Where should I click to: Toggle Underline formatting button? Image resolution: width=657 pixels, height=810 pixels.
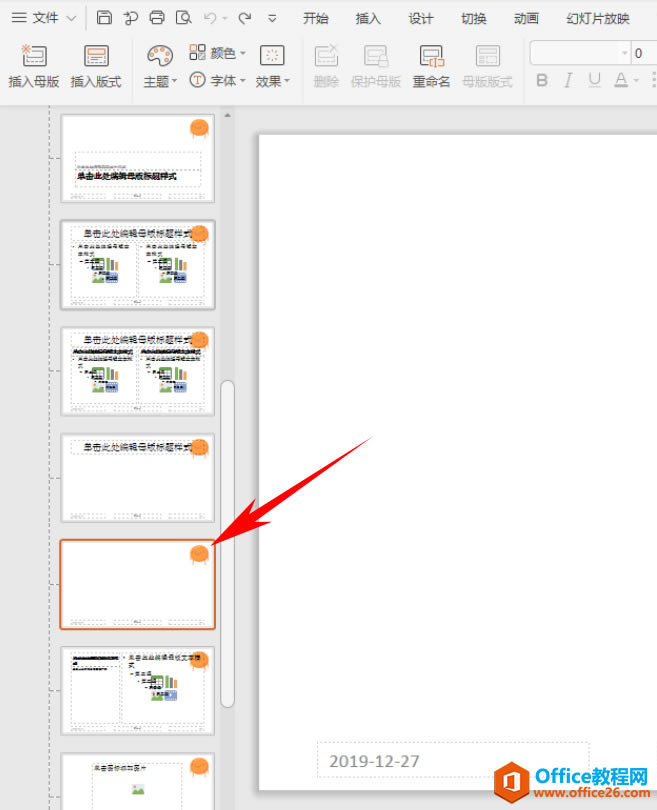pos(595,80)
